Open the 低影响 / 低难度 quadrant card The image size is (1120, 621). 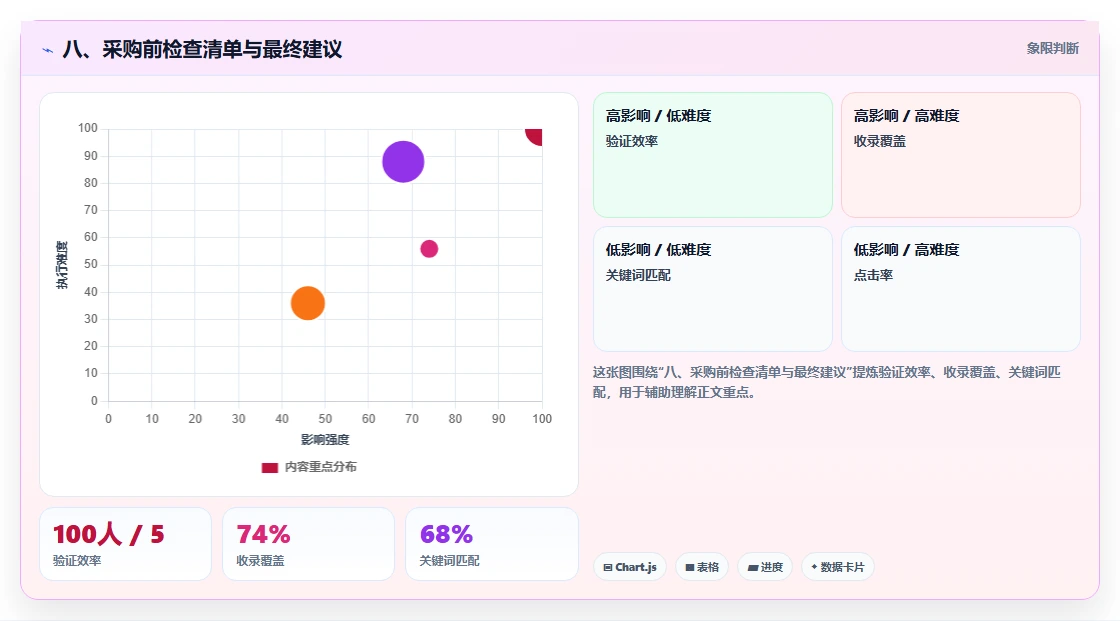click(713, 289)
